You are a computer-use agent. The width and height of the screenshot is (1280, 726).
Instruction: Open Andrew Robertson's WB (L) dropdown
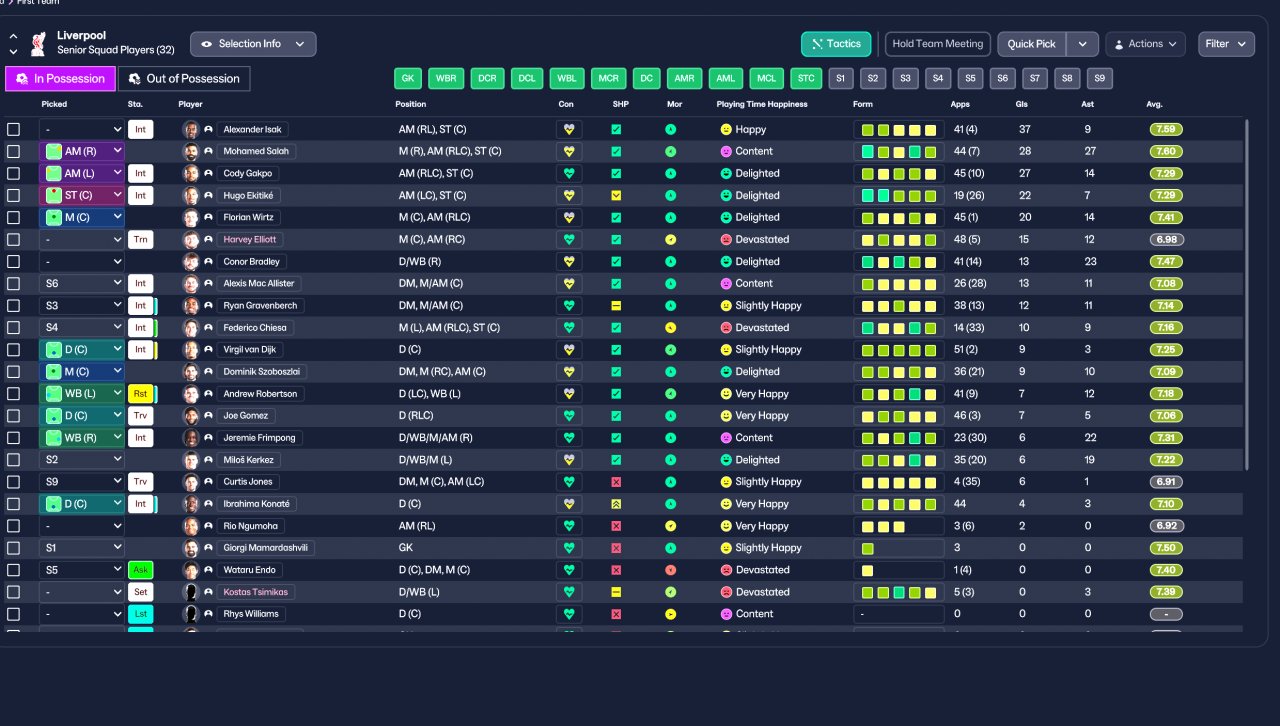point(82,393)
